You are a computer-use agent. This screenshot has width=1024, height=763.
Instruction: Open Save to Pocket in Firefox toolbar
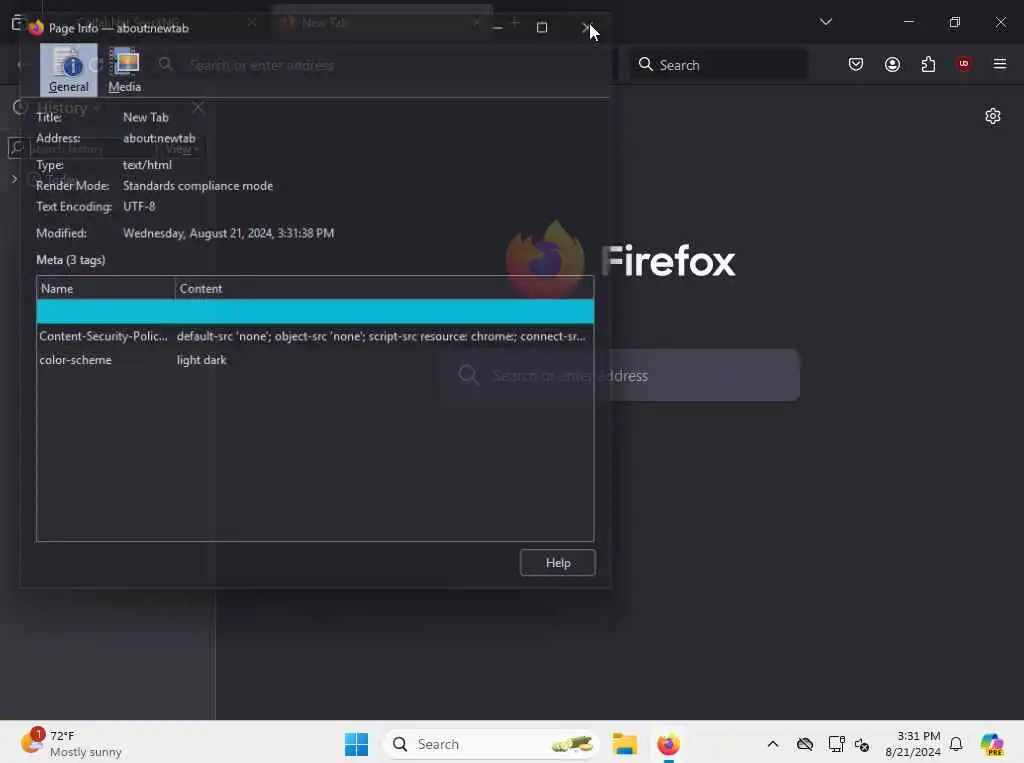coord(856,64)
